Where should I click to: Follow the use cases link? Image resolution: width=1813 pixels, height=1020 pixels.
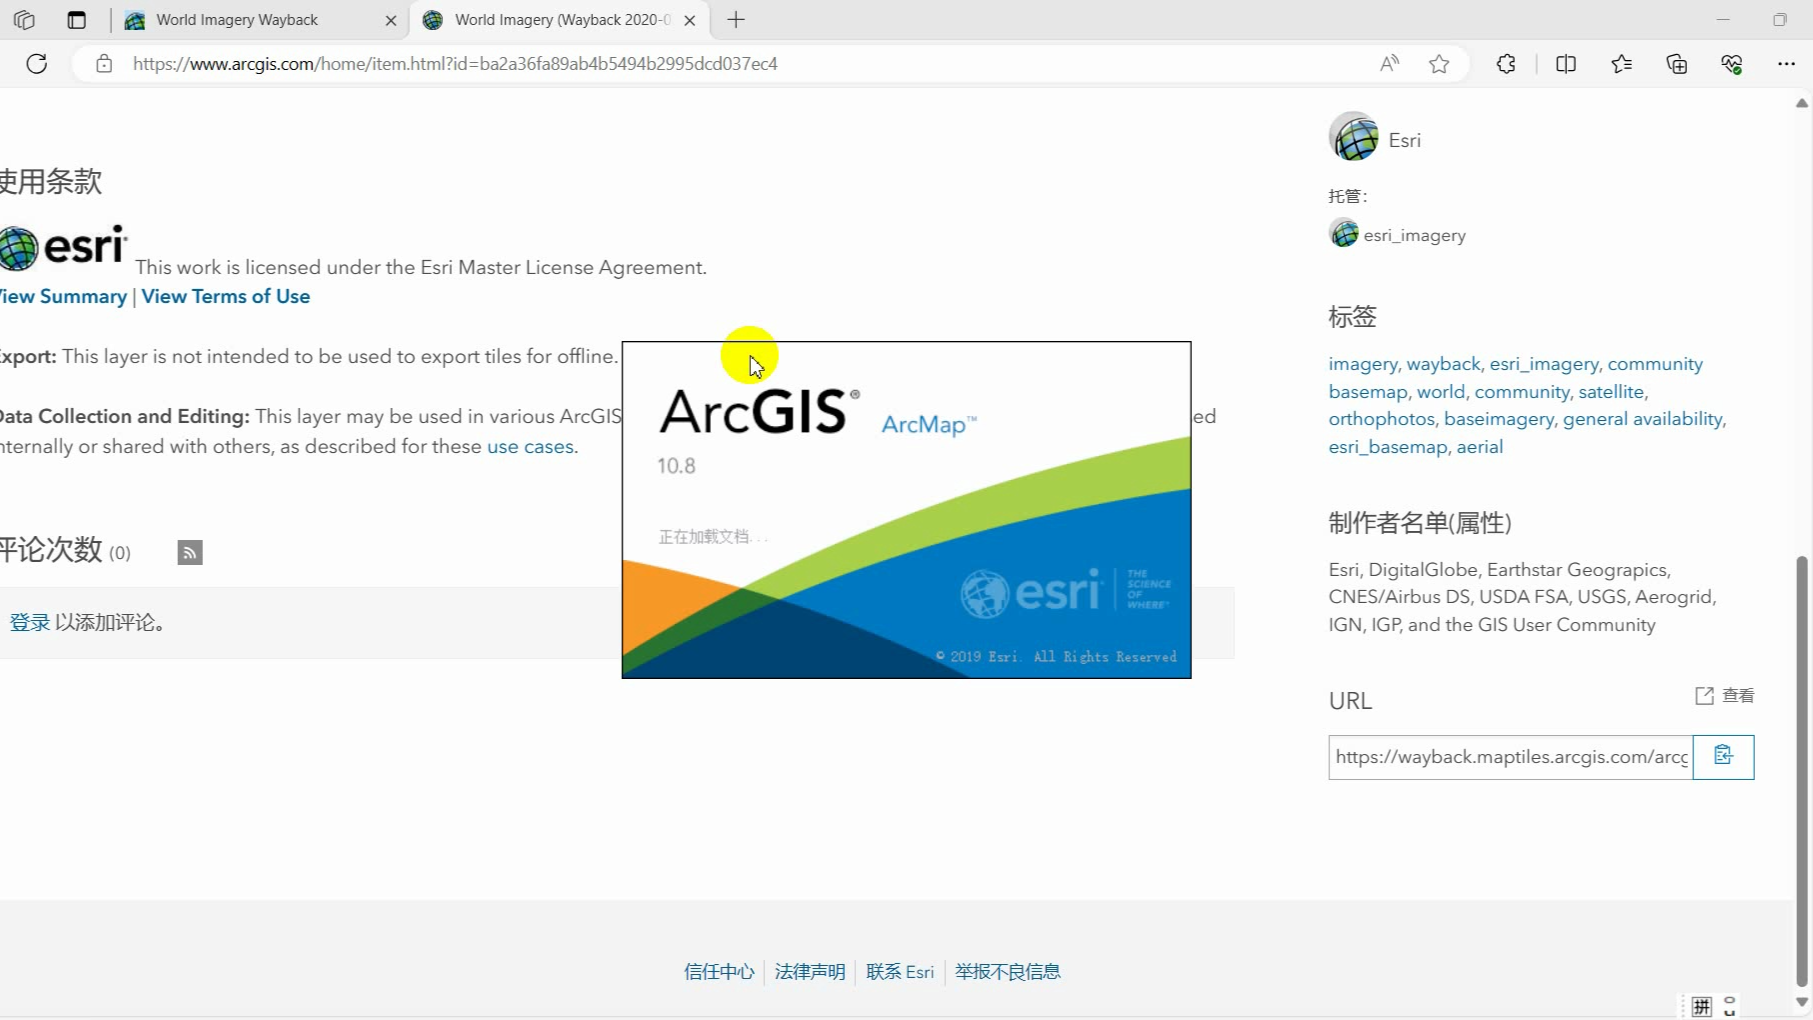pos(530,447)
